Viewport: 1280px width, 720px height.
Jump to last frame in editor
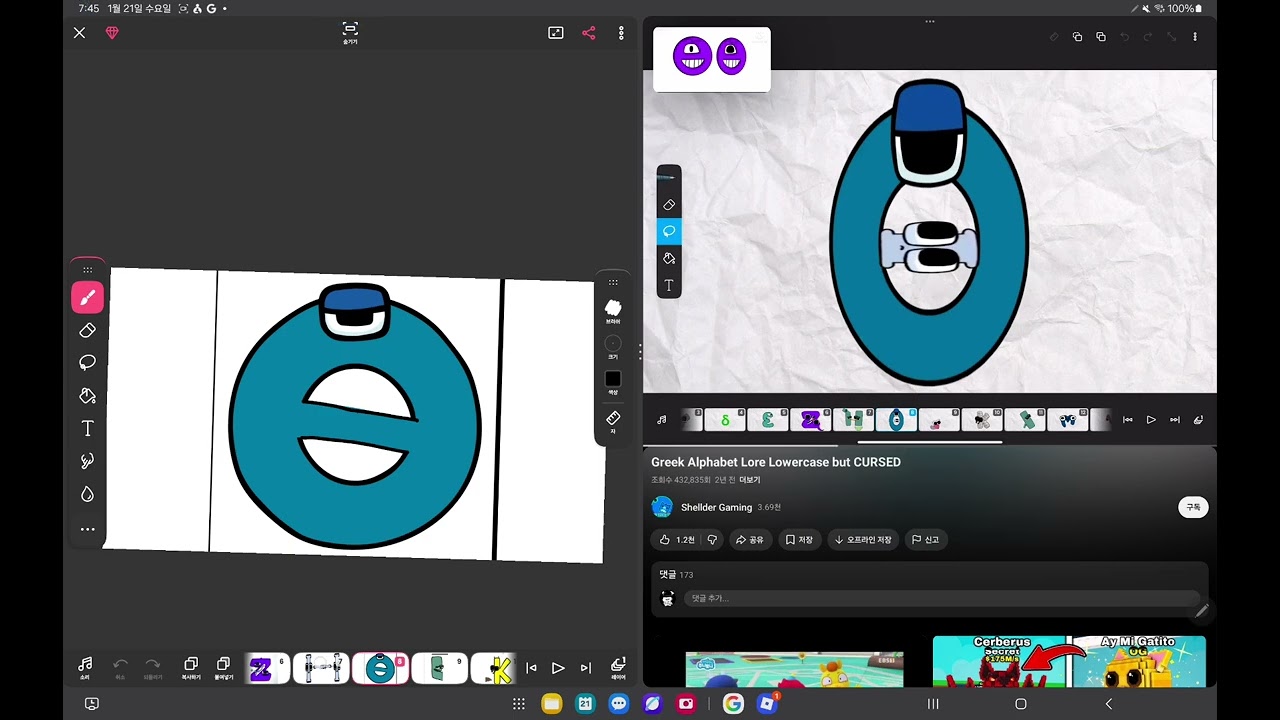click(x=586, y=668)
